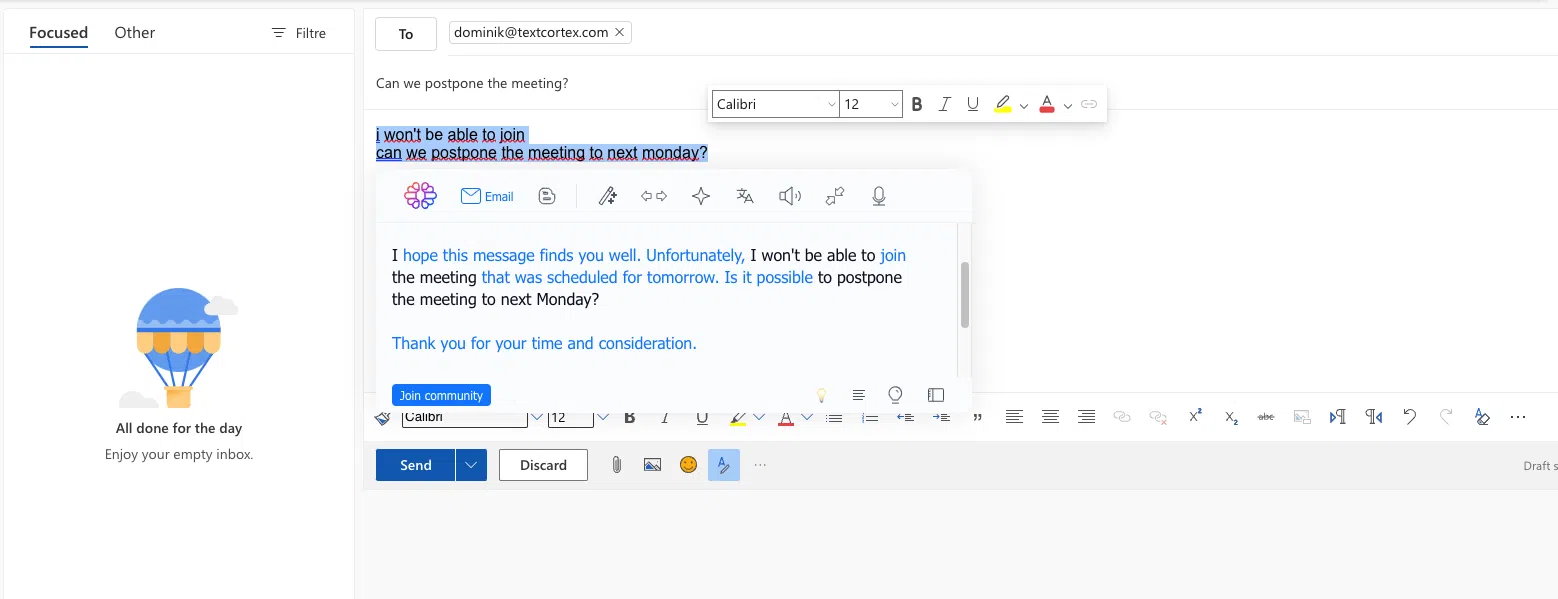Image resolution: width=1558 pixels, height=599 pixels.
Task: Toggle bold in the floating format toolbar
Action: (x=917, y=104)
